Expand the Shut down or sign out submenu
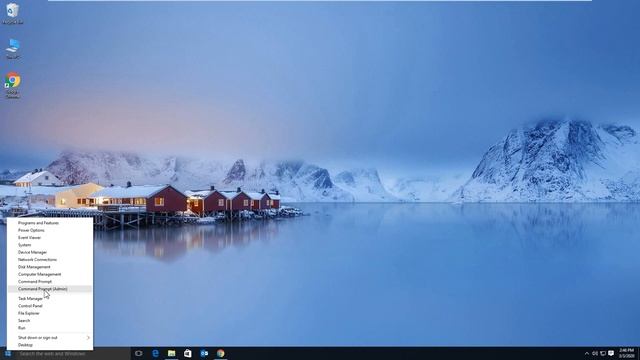The height and width of the screenshot is (360, 640). 50,338
